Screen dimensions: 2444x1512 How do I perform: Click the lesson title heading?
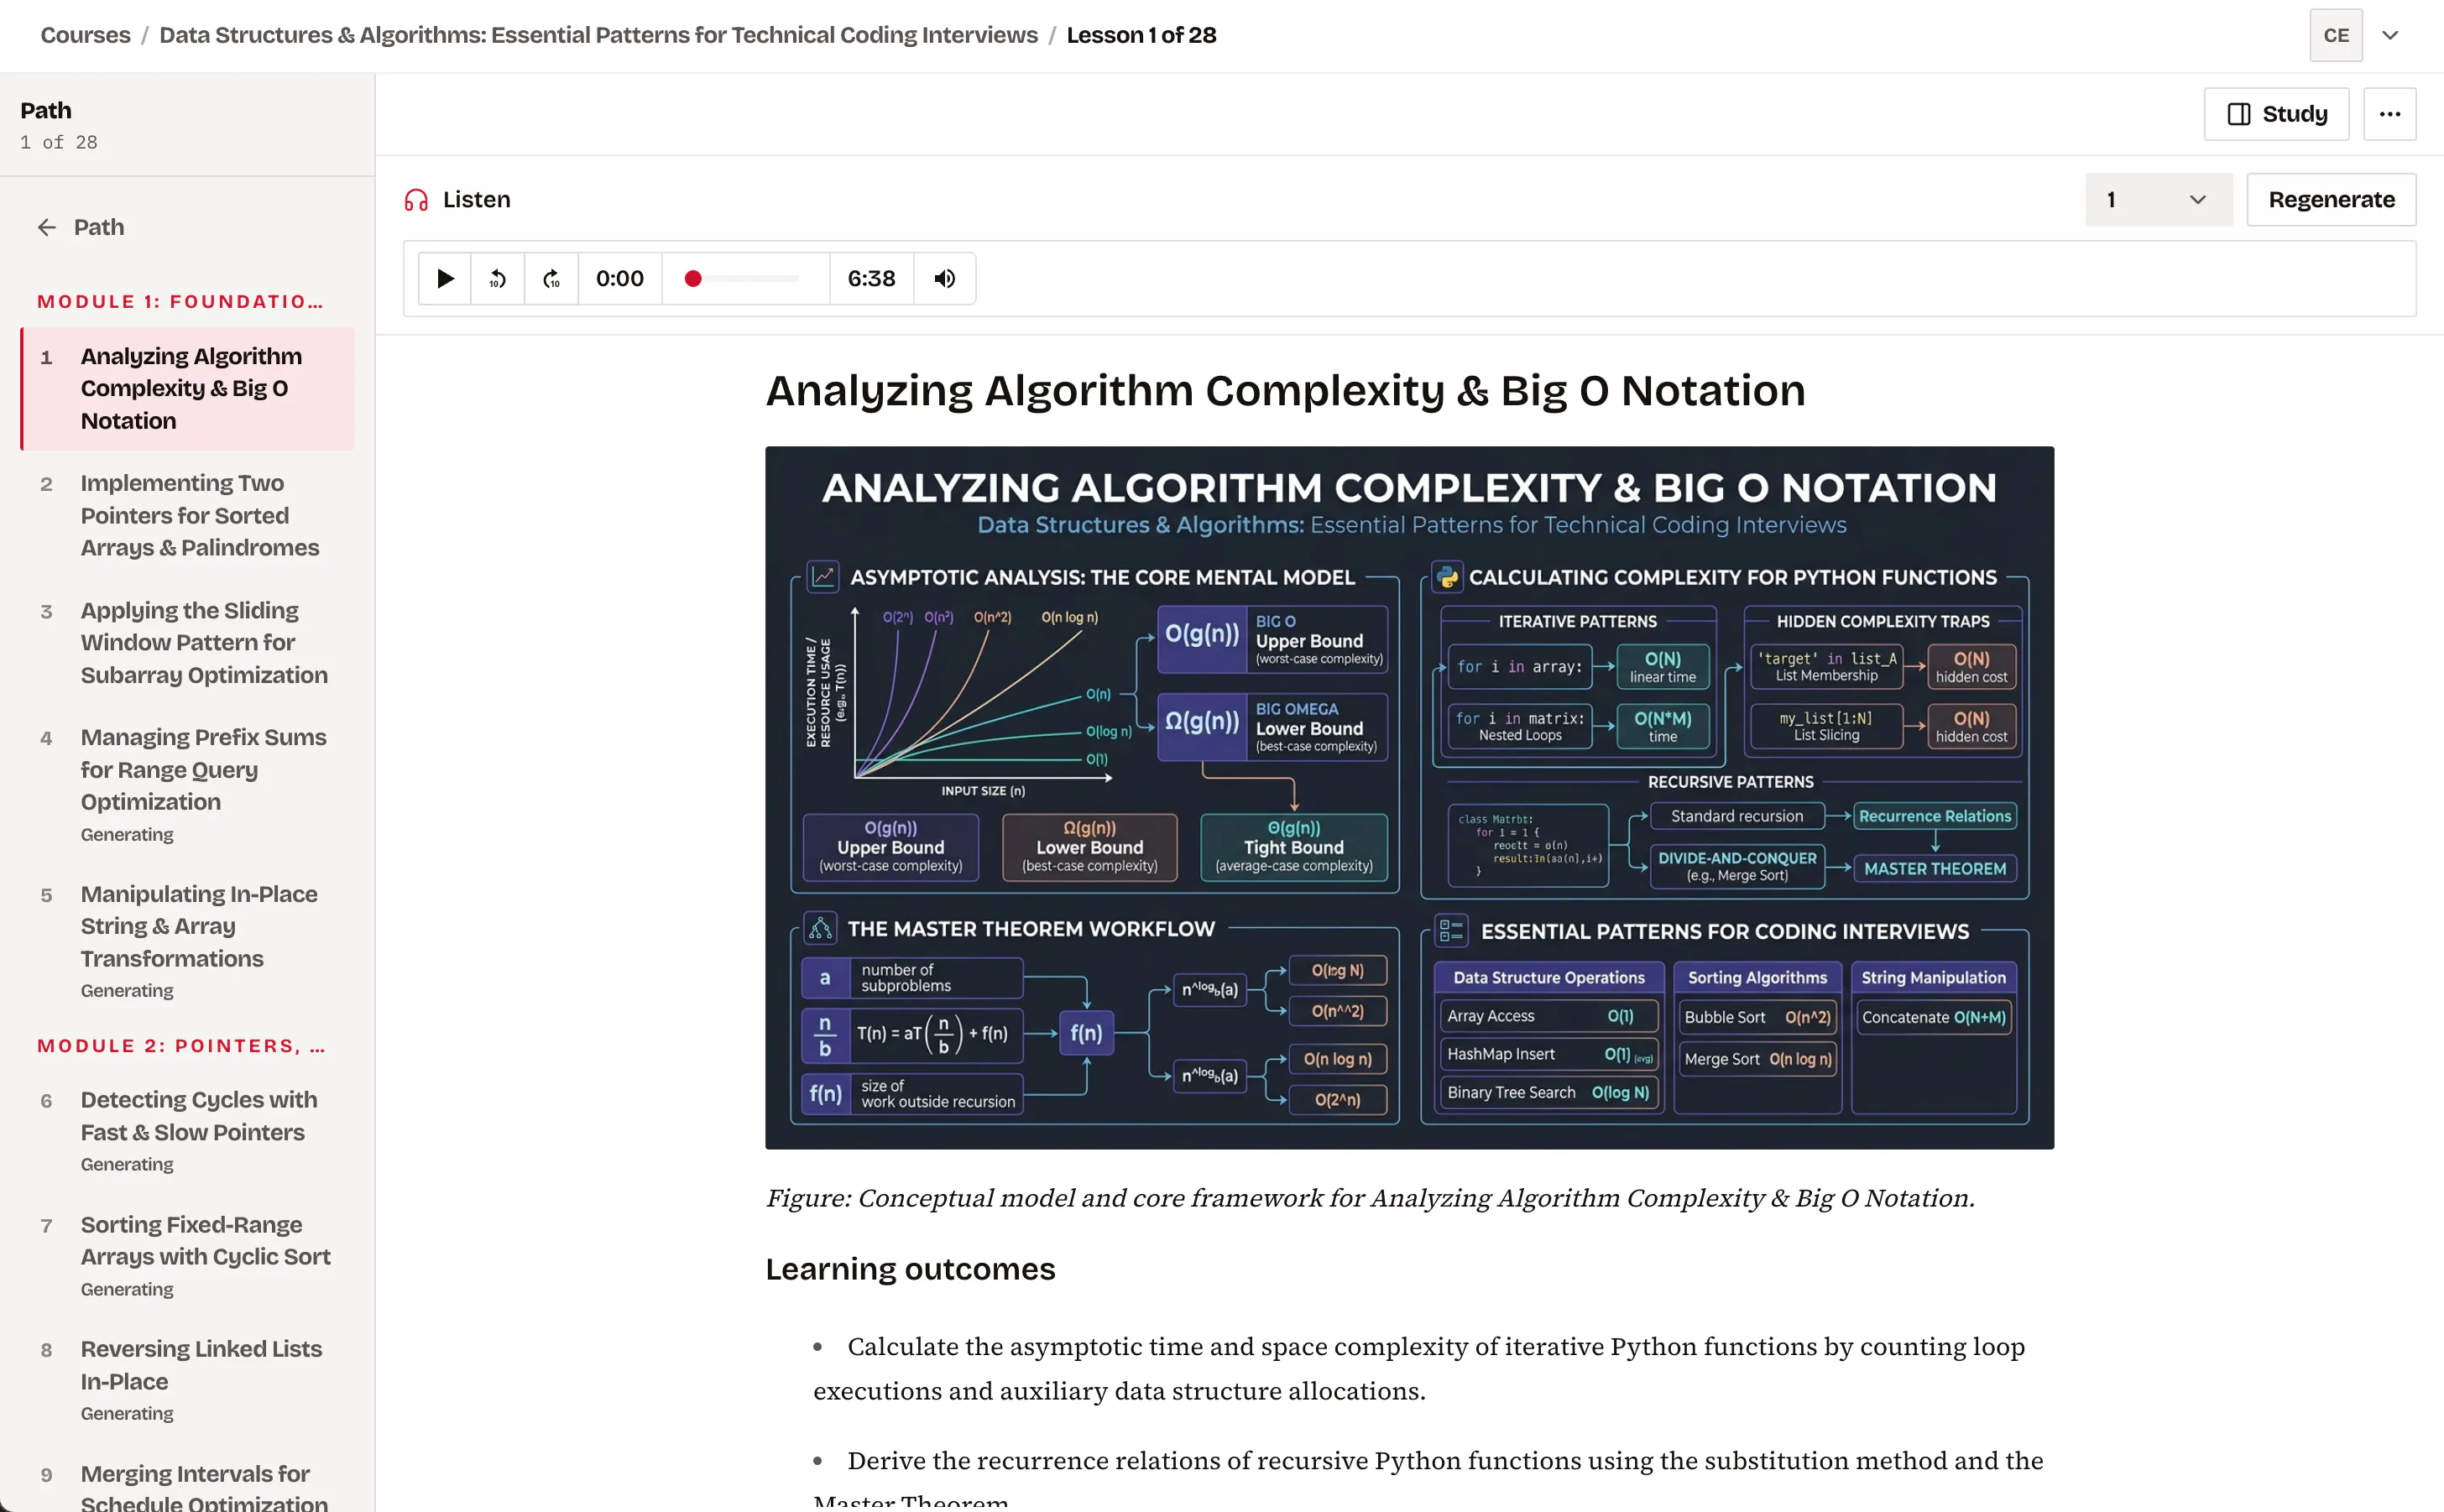(x=1285, y=390)
